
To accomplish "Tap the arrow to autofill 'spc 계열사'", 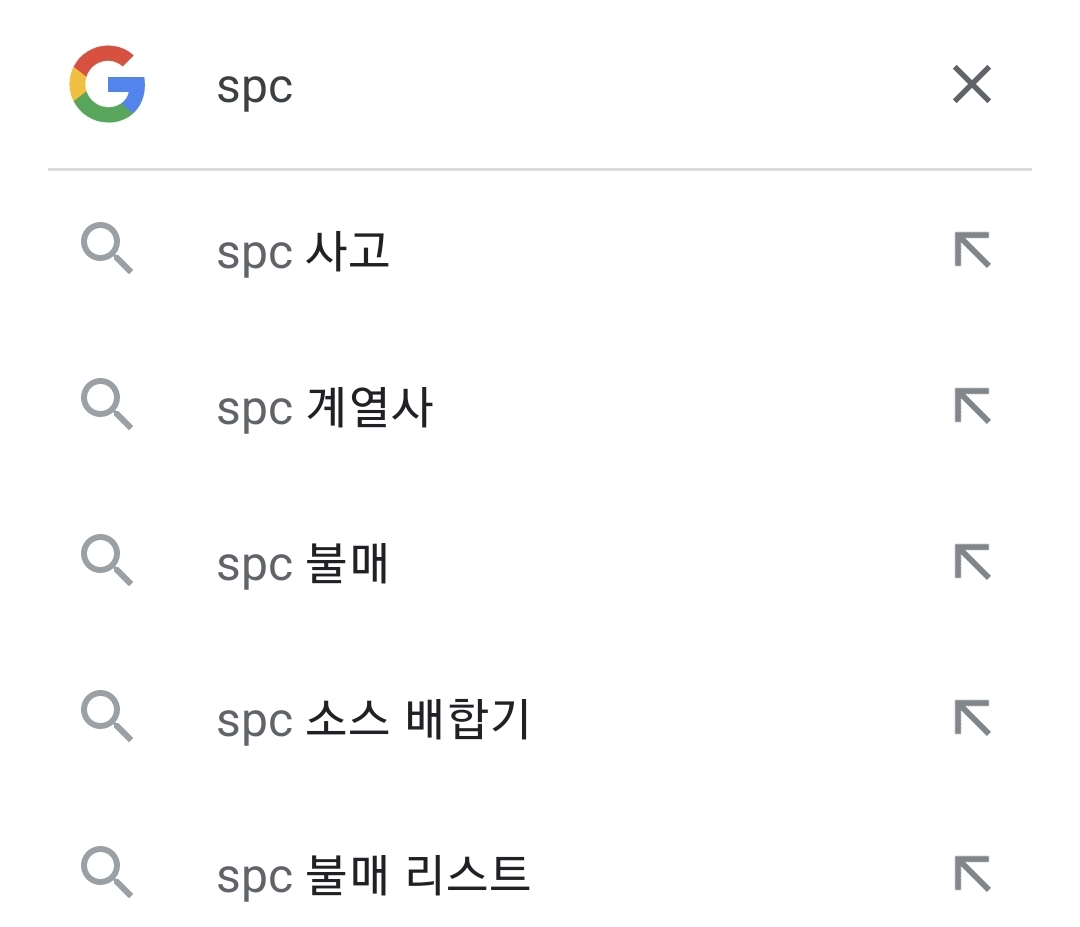I will point(971,406).
